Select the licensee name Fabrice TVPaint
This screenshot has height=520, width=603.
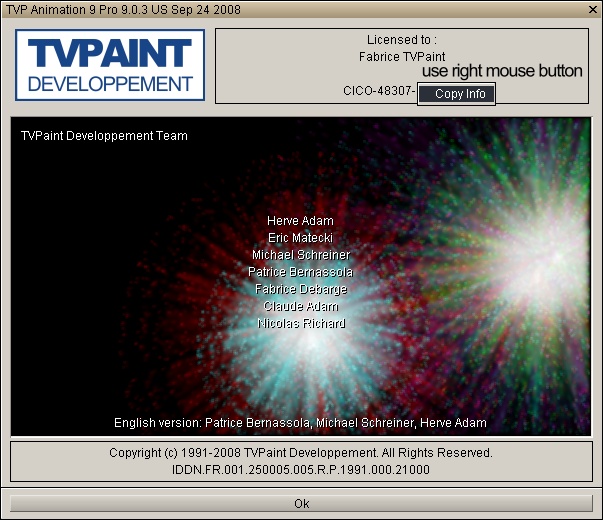click(x=402, y=57)
